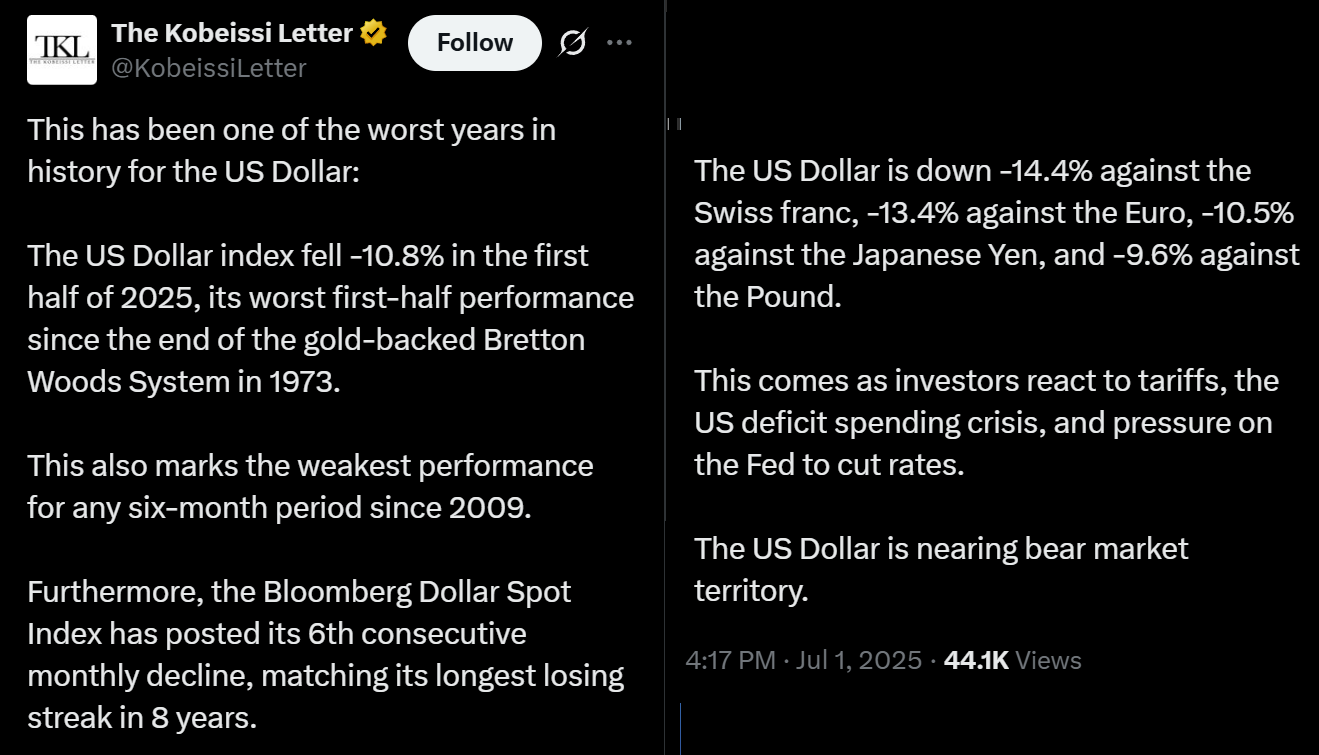Open The Kobeissi Letter display name
Viewport: 1319px width, 755px height.
(x=232, y=33)
